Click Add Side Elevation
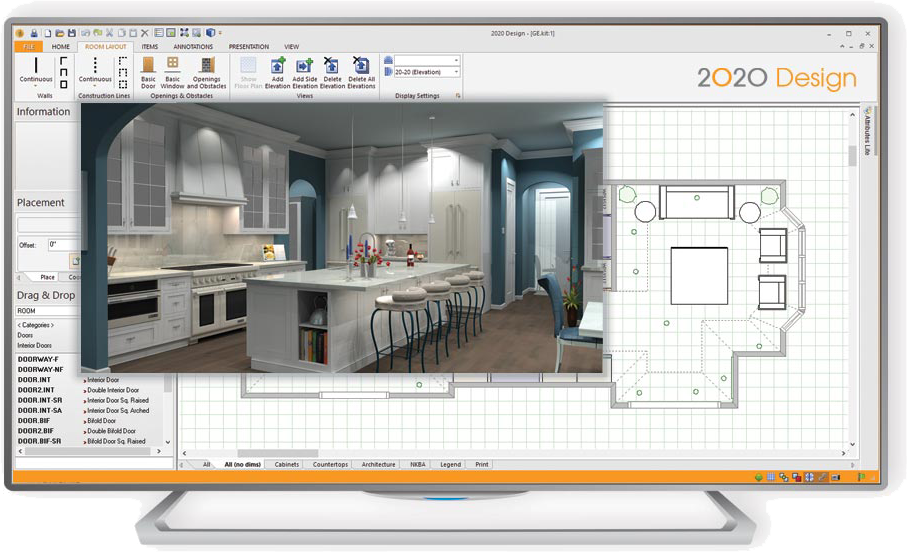 click(304, 72)
